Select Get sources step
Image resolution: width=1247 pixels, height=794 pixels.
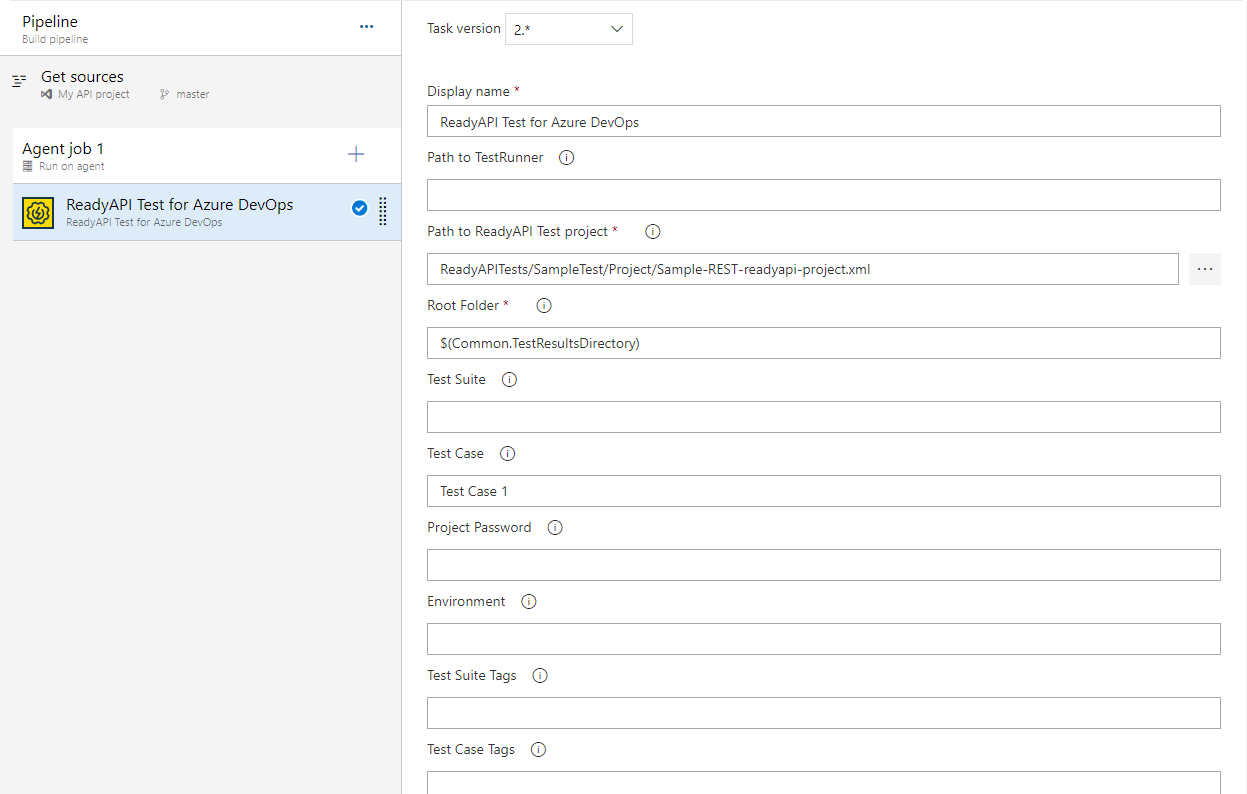(200, 85)
